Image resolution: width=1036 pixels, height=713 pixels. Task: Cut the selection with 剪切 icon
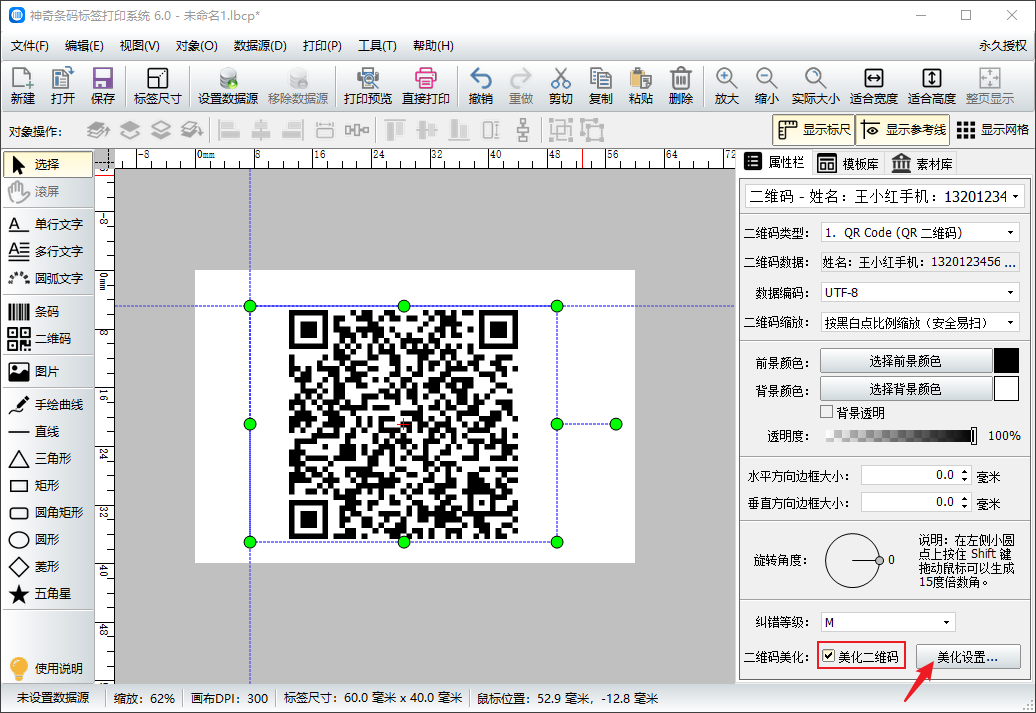point(560,86)
